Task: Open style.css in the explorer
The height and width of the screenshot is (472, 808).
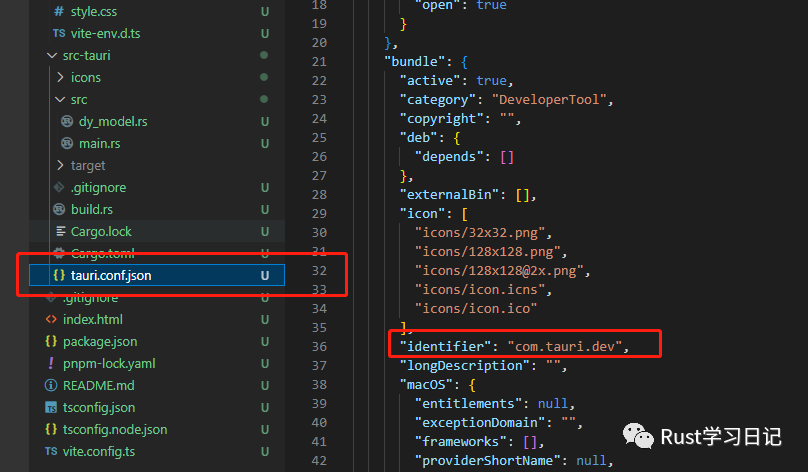Action: click(x=94, y=11)
